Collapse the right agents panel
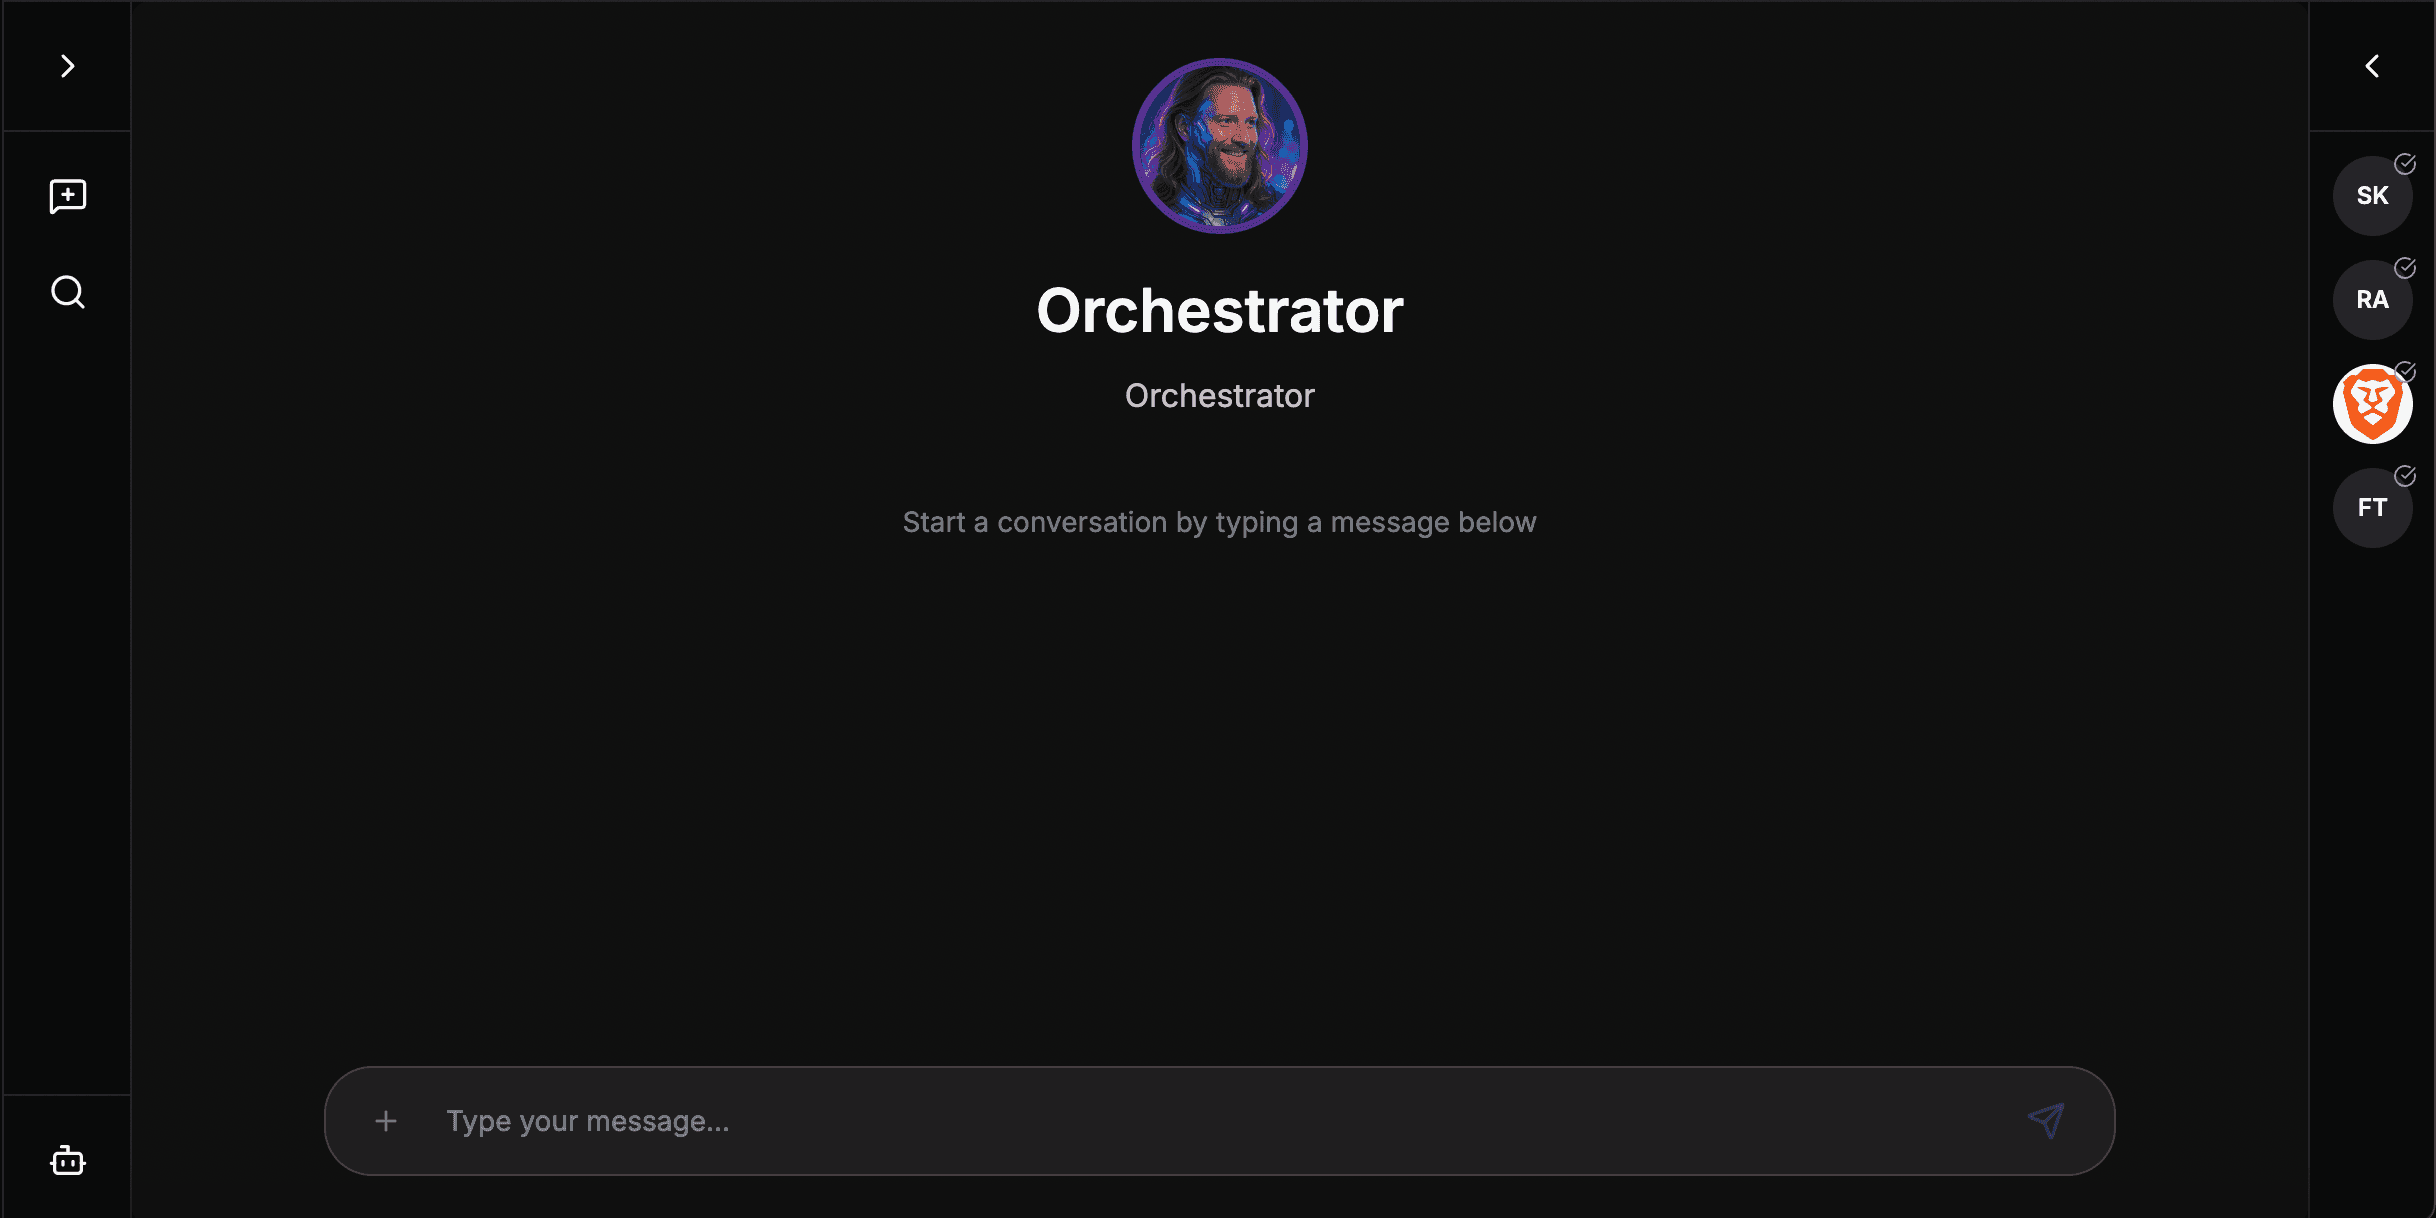This screenshot has width=2436, height=1218. click(2372, 65)
